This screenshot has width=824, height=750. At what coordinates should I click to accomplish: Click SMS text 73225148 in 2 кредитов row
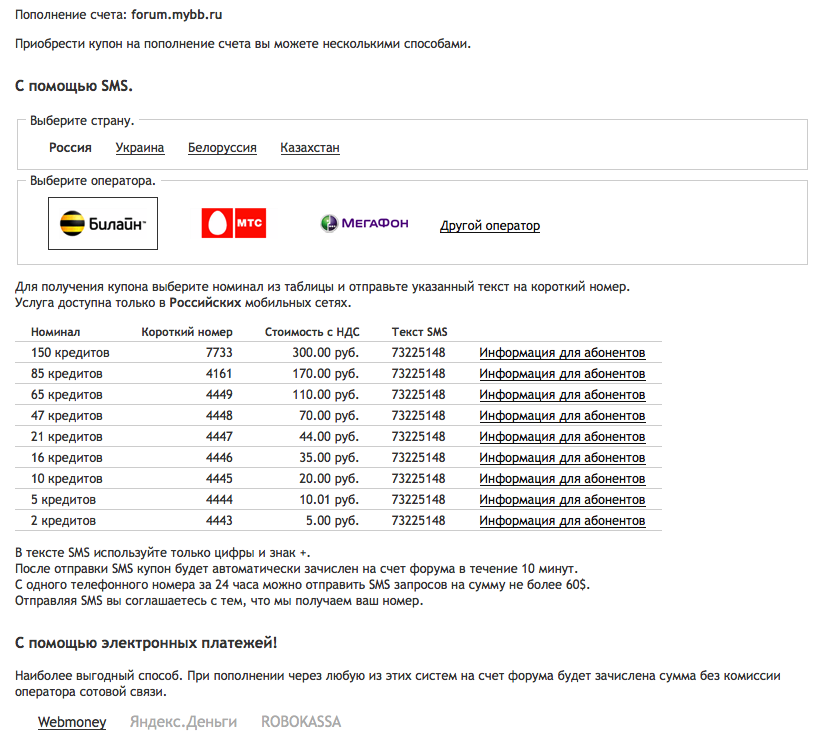(418, 521)
